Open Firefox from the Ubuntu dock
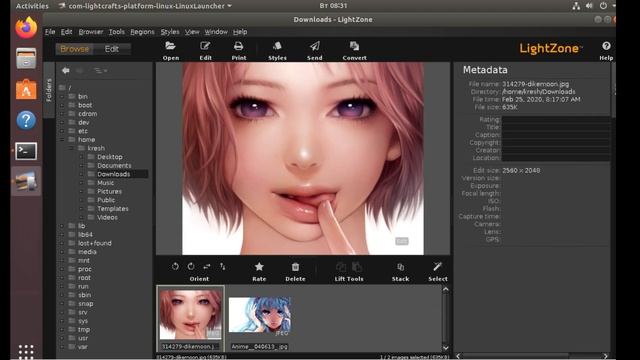This screenshot has height=360, width=640. tap(26, 28)
